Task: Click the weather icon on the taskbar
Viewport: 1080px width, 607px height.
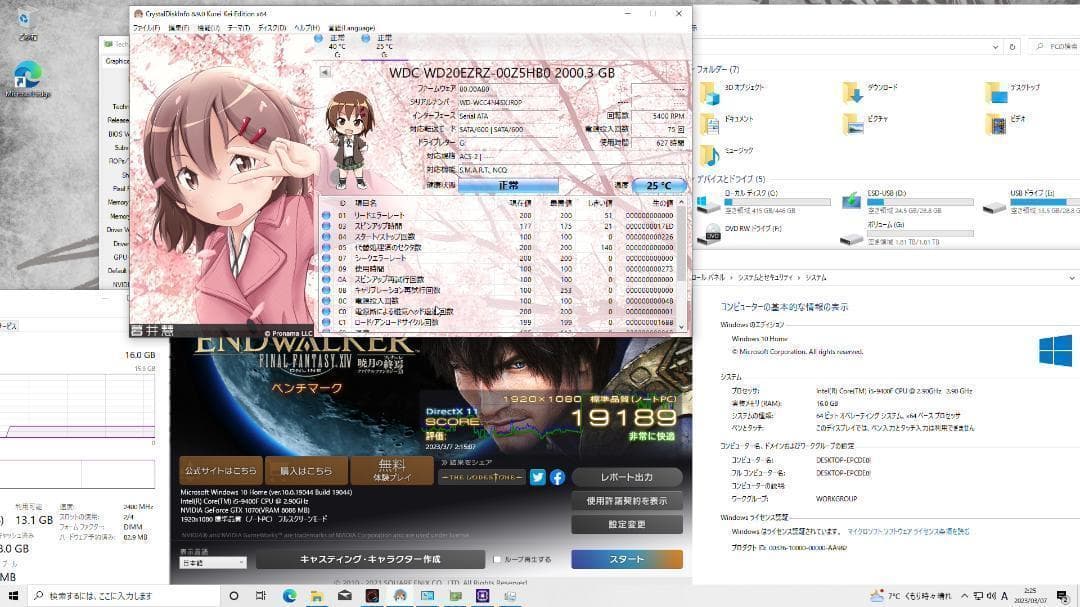Action: (x=877, y=598)
